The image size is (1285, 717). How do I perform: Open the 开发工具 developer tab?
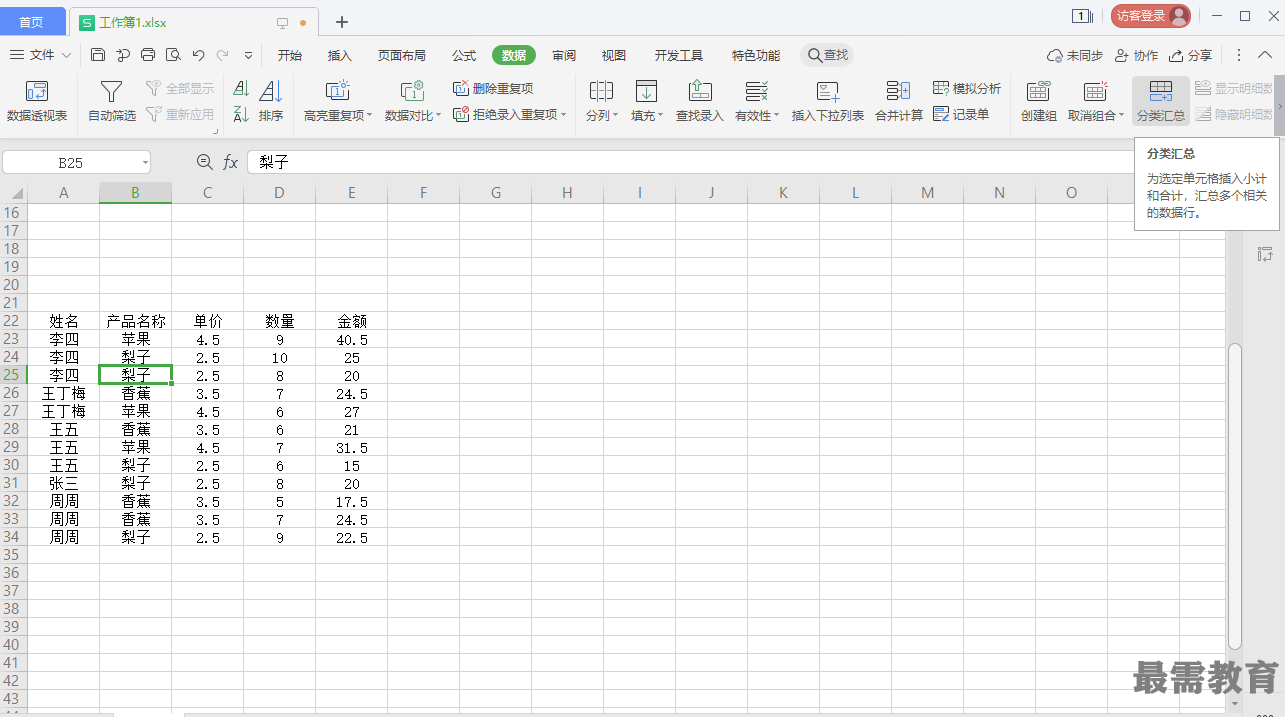click(x=679, y=55)
